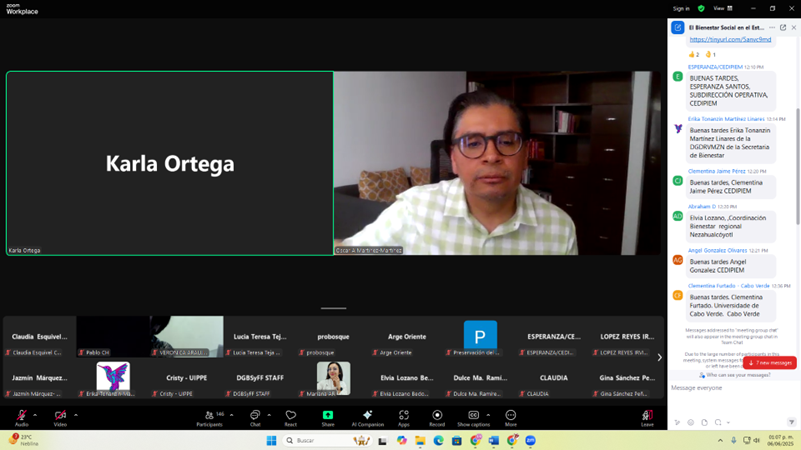The height and width of the screenshot is (450, 801).
Task: Click the clapping hands reaction in chat
Action: click(711, 54)
